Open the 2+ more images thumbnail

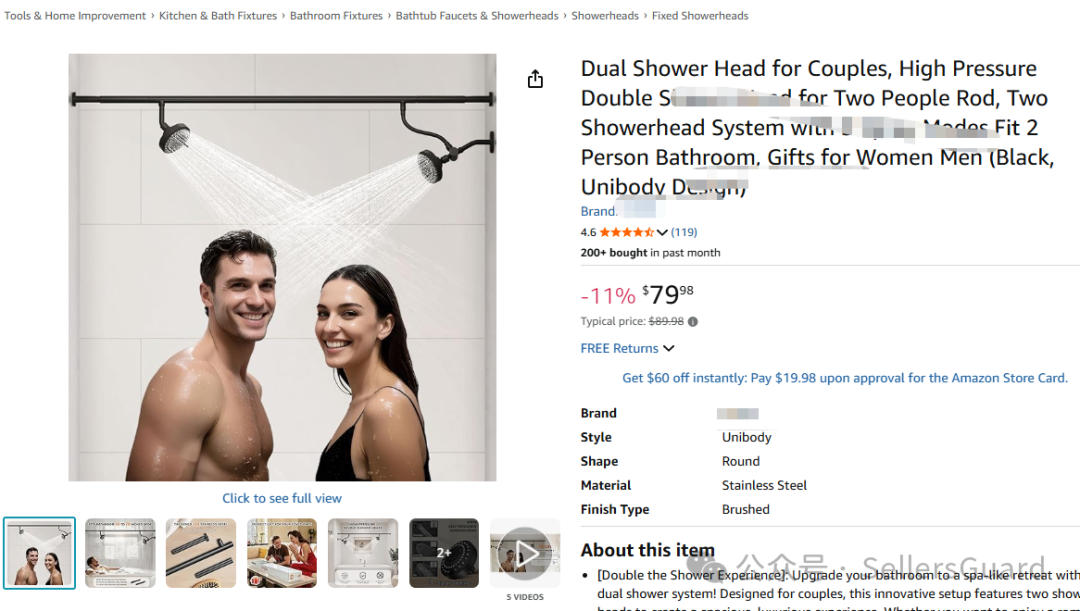click(444, 553)
